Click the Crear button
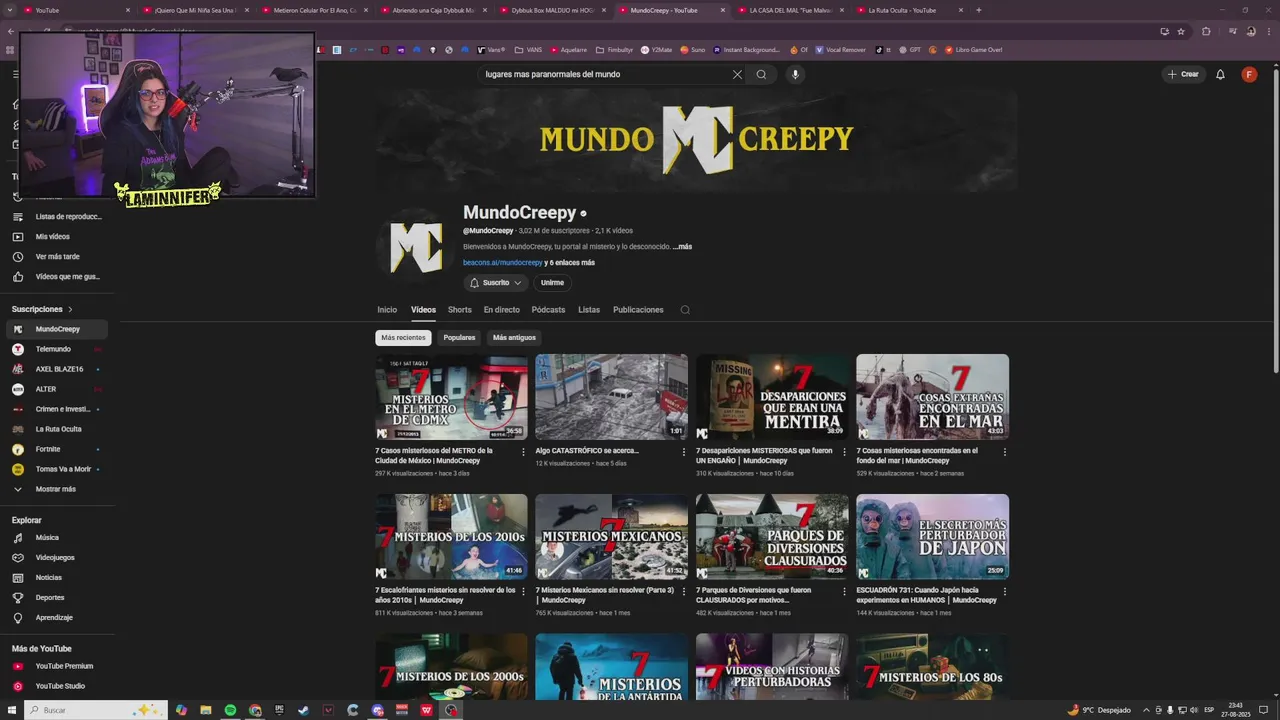Image resolution: width=1280 pixels, height=720 pixels. (1182, 74)
